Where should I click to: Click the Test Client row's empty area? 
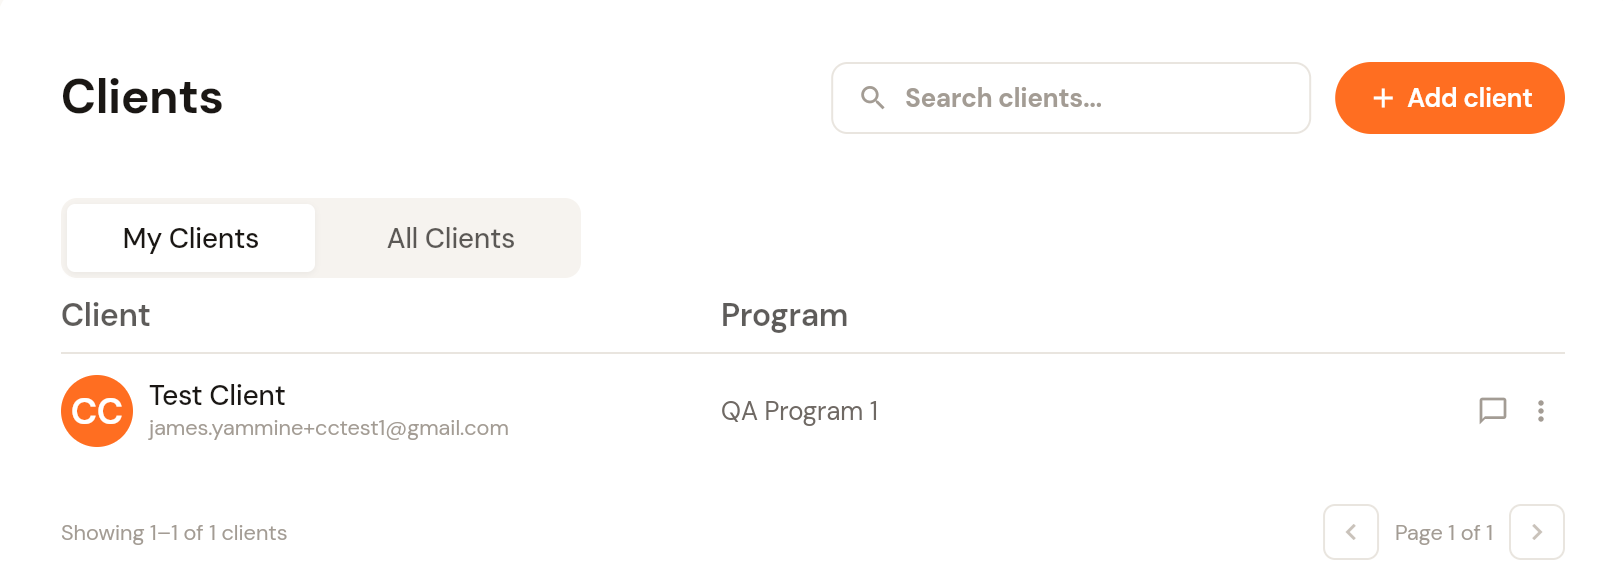point(1170,411)
